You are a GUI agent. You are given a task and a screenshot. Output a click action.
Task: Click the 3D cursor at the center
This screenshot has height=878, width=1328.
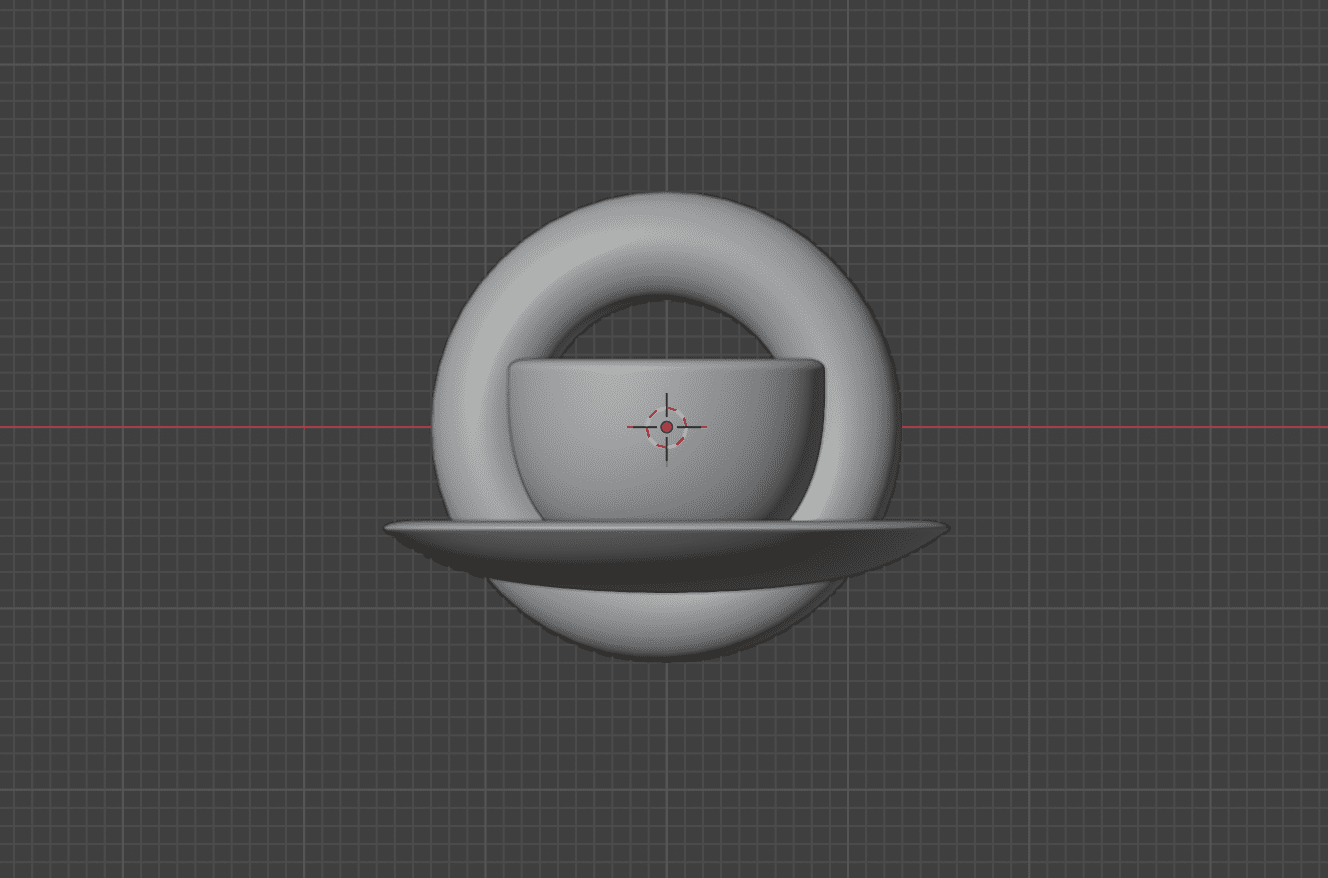(x=667, y=427)
